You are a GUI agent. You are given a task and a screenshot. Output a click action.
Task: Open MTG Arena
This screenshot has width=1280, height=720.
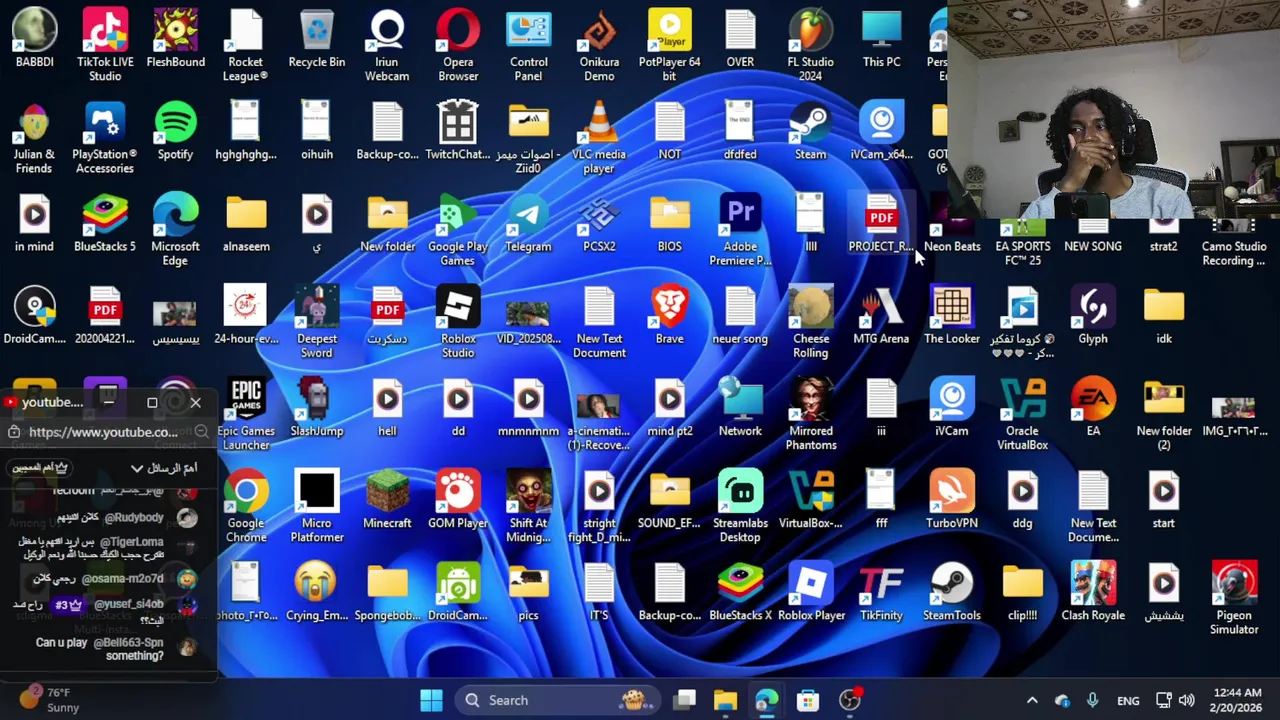(881, 316)
